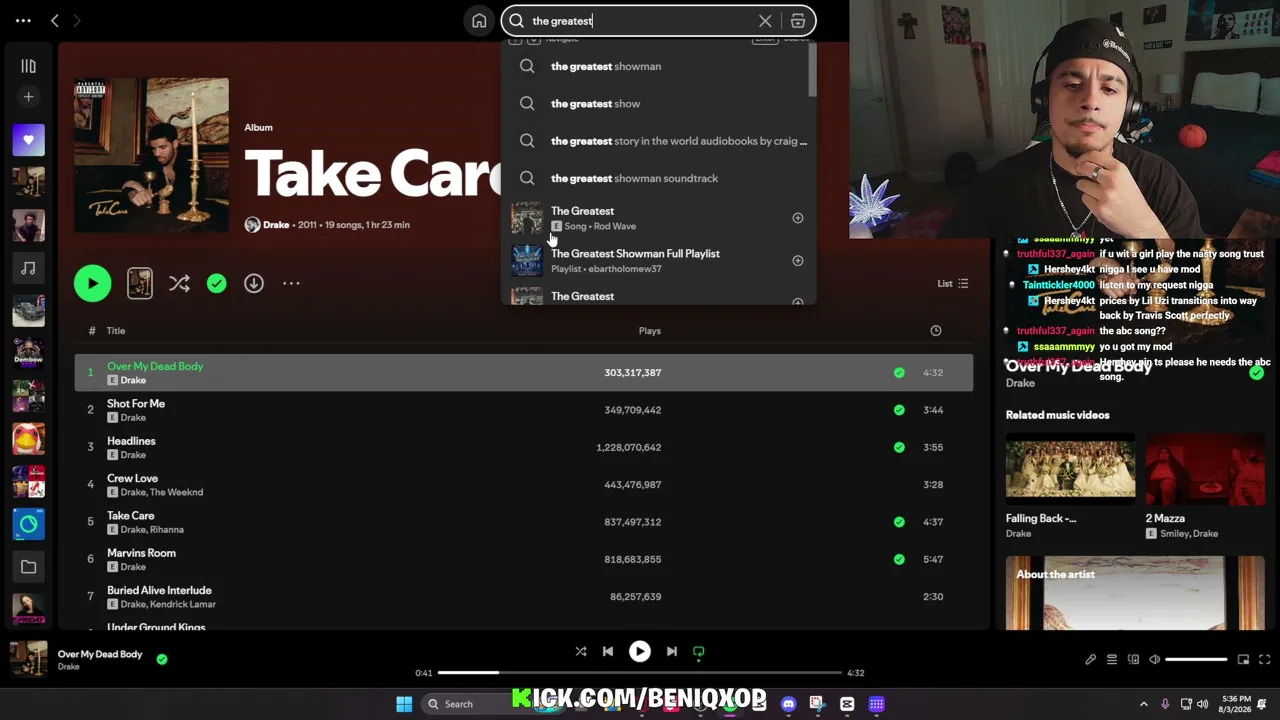This screenshot has width=1280, height=720.
Task: Sort tracks by the Plays column header
Action: coord(650,331)
